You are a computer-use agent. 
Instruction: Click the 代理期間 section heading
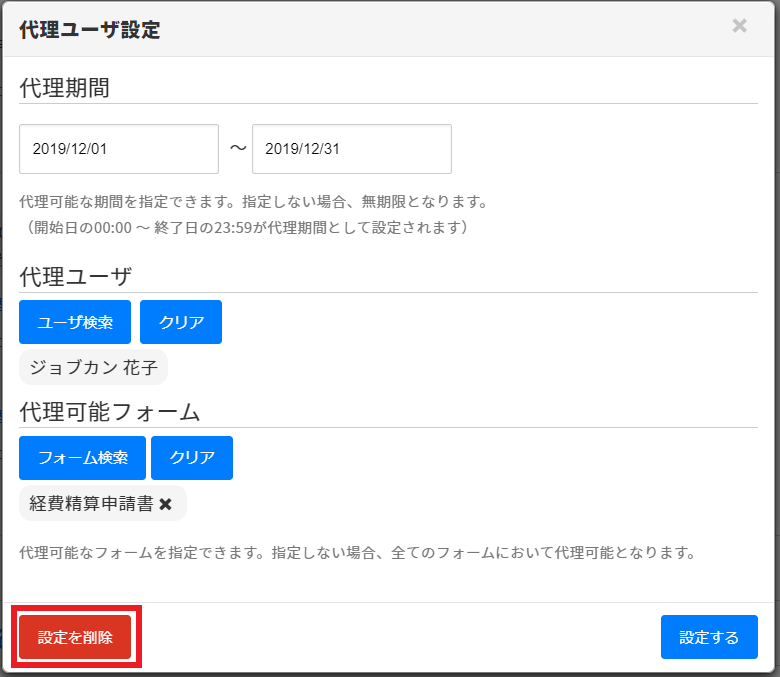click(x=64, y=88)
